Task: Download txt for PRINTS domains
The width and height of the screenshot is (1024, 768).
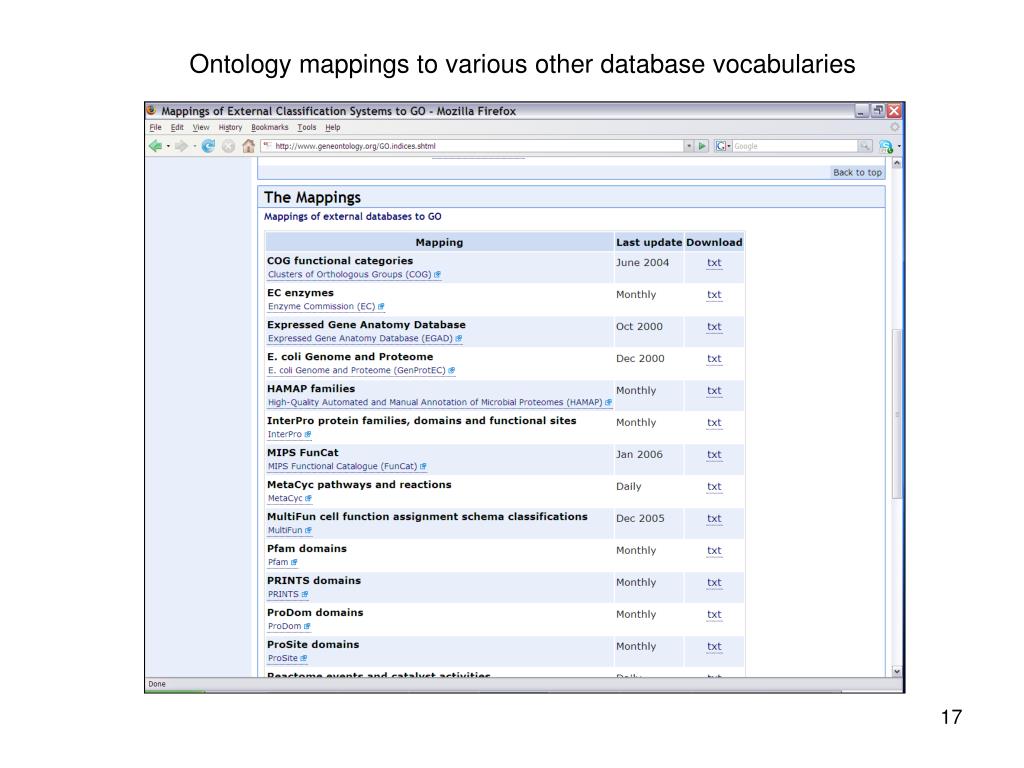Action: click(714, 583)
